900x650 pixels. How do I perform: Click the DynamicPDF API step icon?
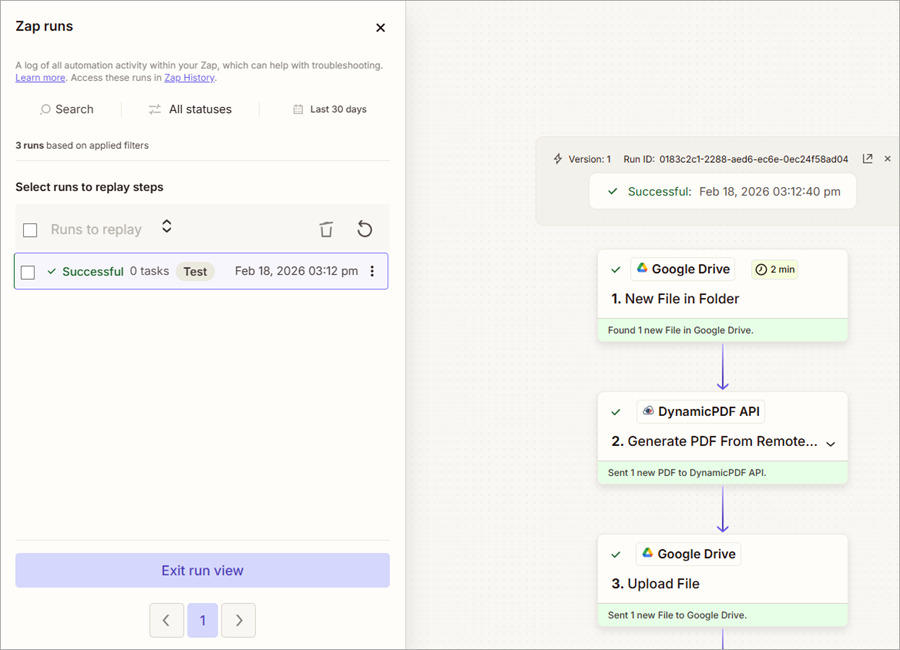point(648,411)
